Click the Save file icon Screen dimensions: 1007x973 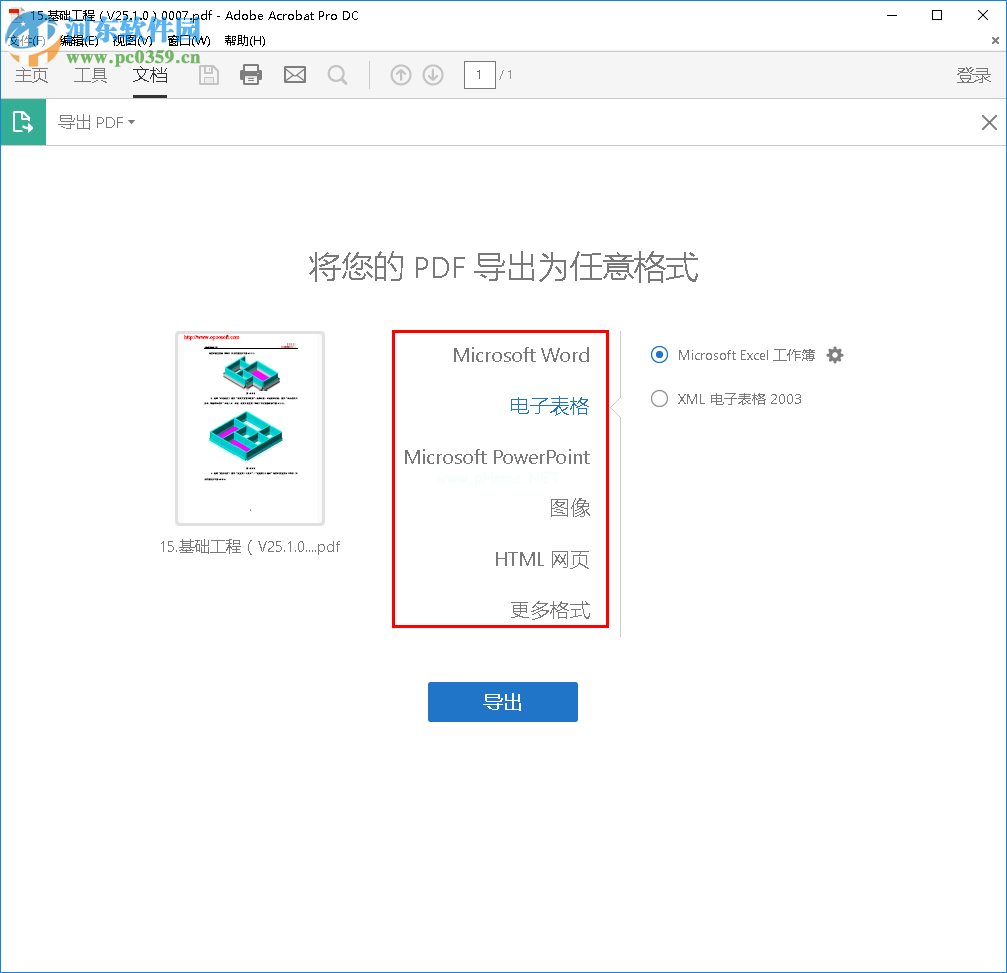(x=208, y=74)
